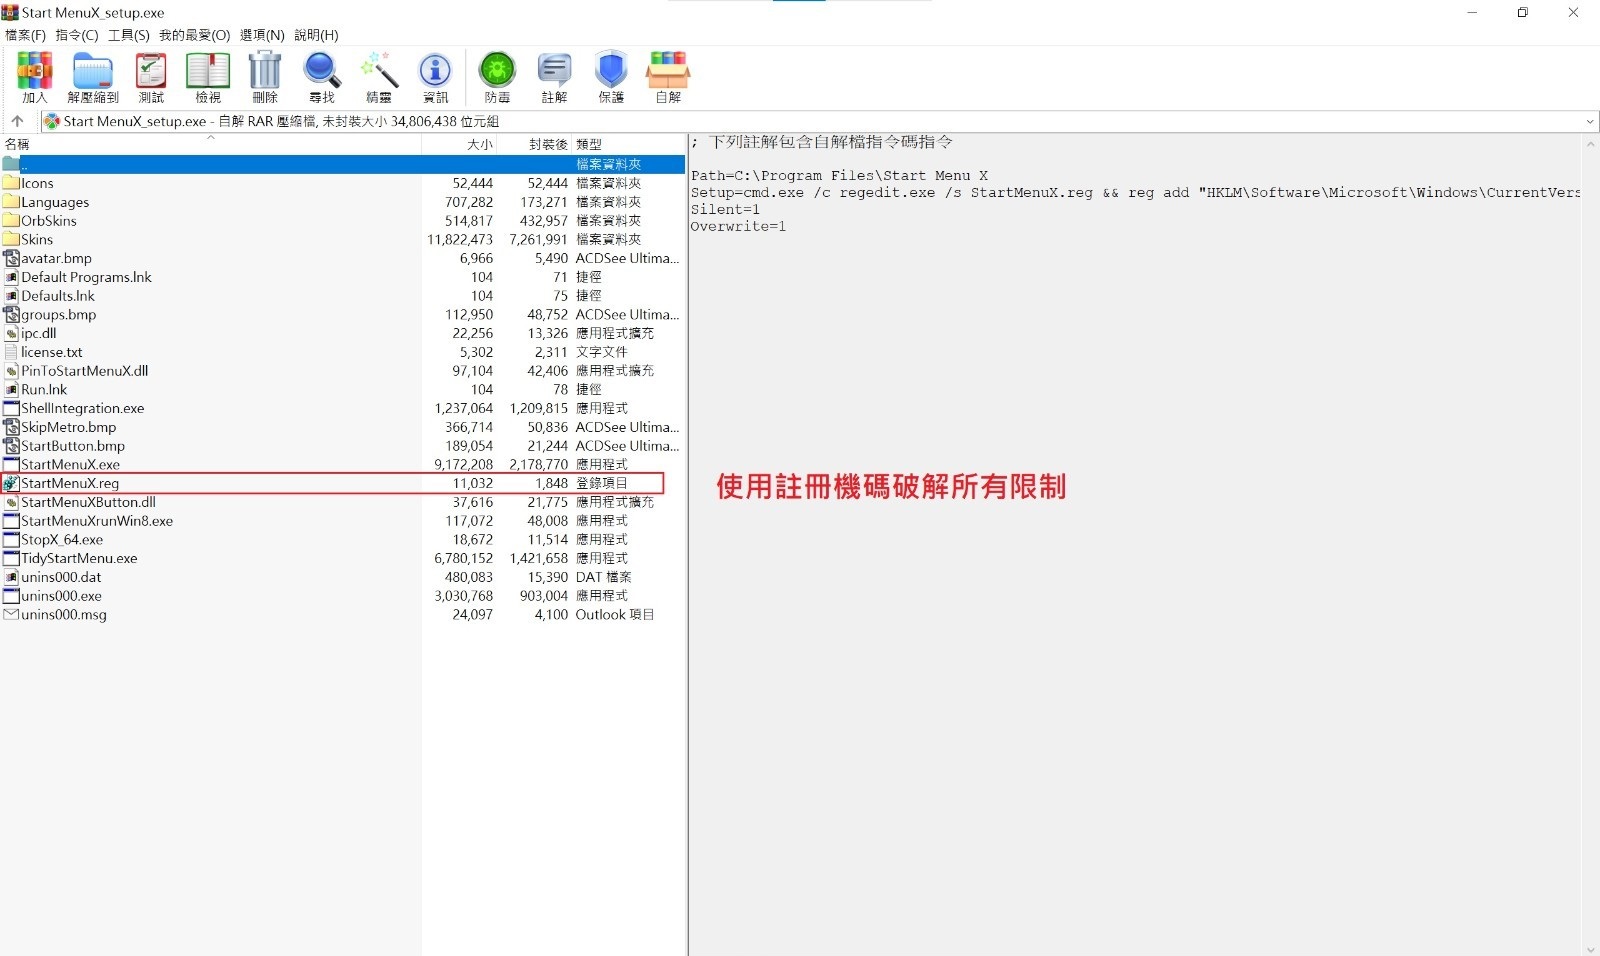This screenshot has width=1600, height=956.
Task: Select Default Programs.lnk shortcut
Action: (x=343, y=277)
